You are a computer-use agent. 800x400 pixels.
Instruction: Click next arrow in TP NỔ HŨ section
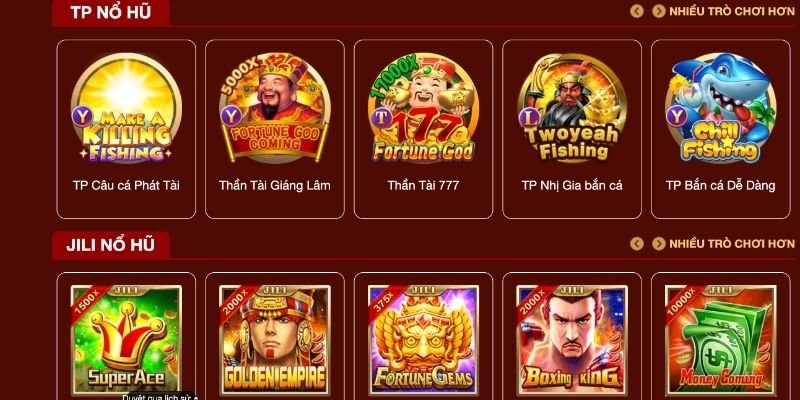[659, 11]
